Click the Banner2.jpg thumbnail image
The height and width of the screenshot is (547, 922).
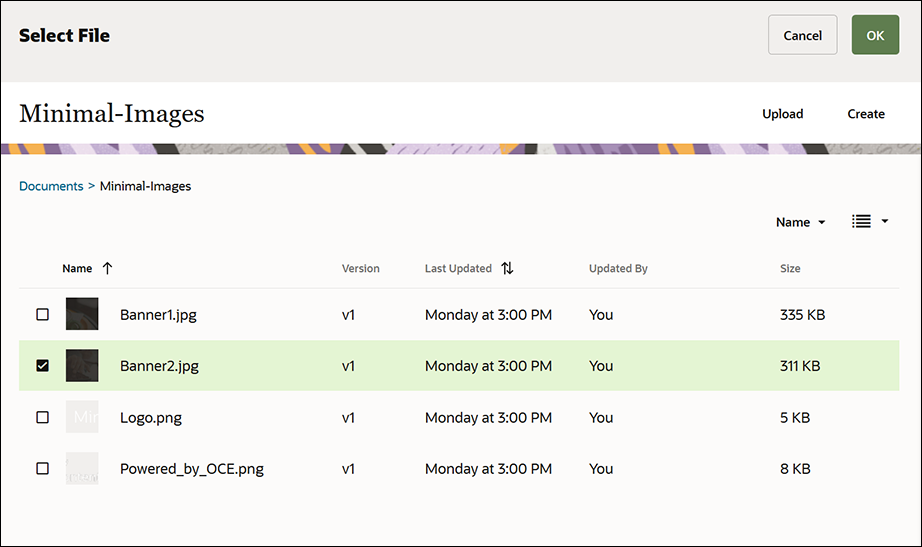[x=82, y=366]
